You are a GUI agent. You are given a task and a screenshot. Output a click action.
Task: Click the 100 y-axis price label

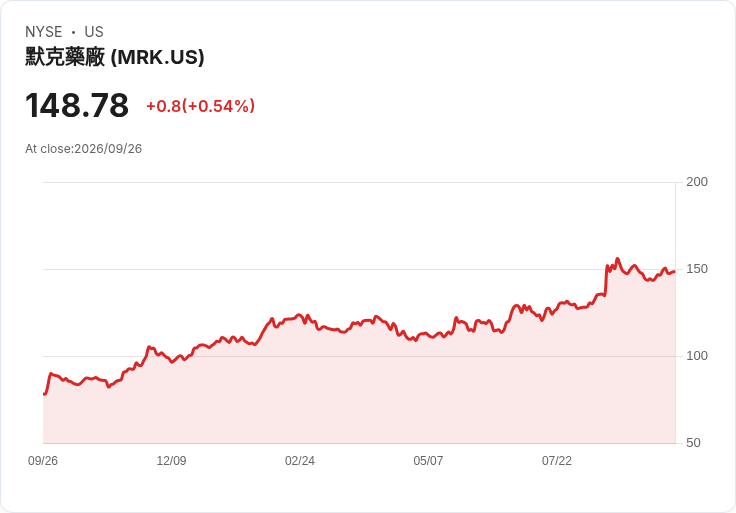pyautogui.click(x=697, y=356)
